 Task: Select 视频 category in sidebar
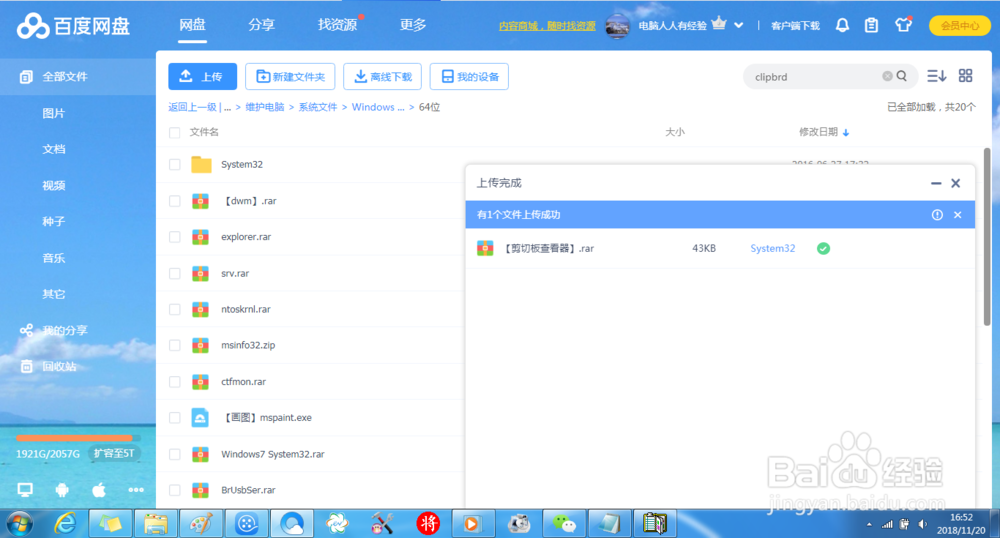click(x=54, y=185)
